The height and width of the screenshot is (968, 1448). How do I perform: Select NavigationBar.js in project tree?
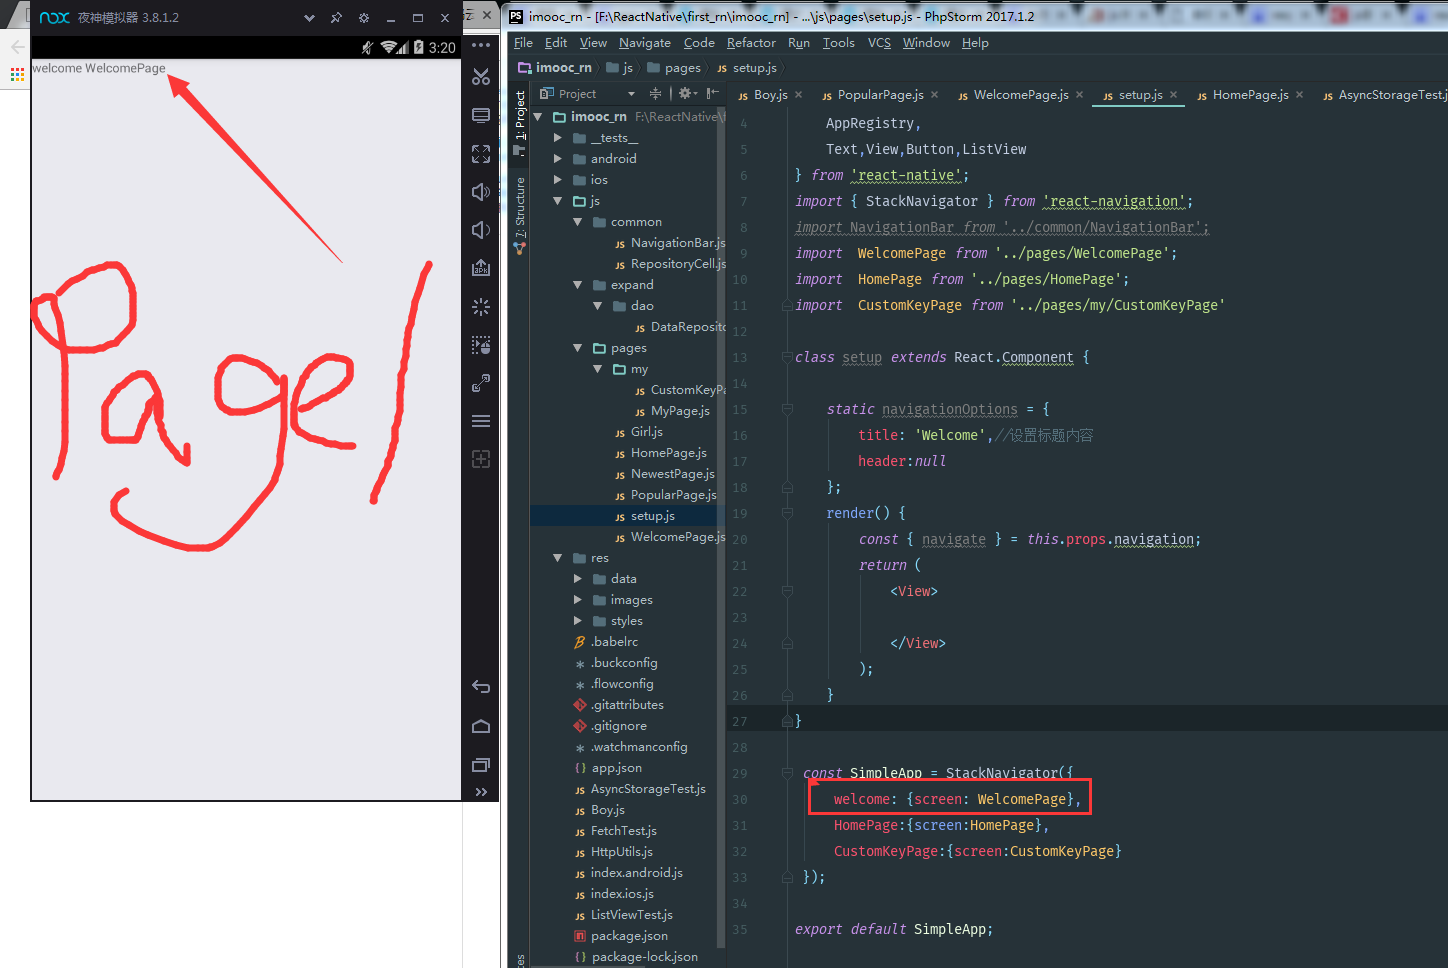pos(670,243)
